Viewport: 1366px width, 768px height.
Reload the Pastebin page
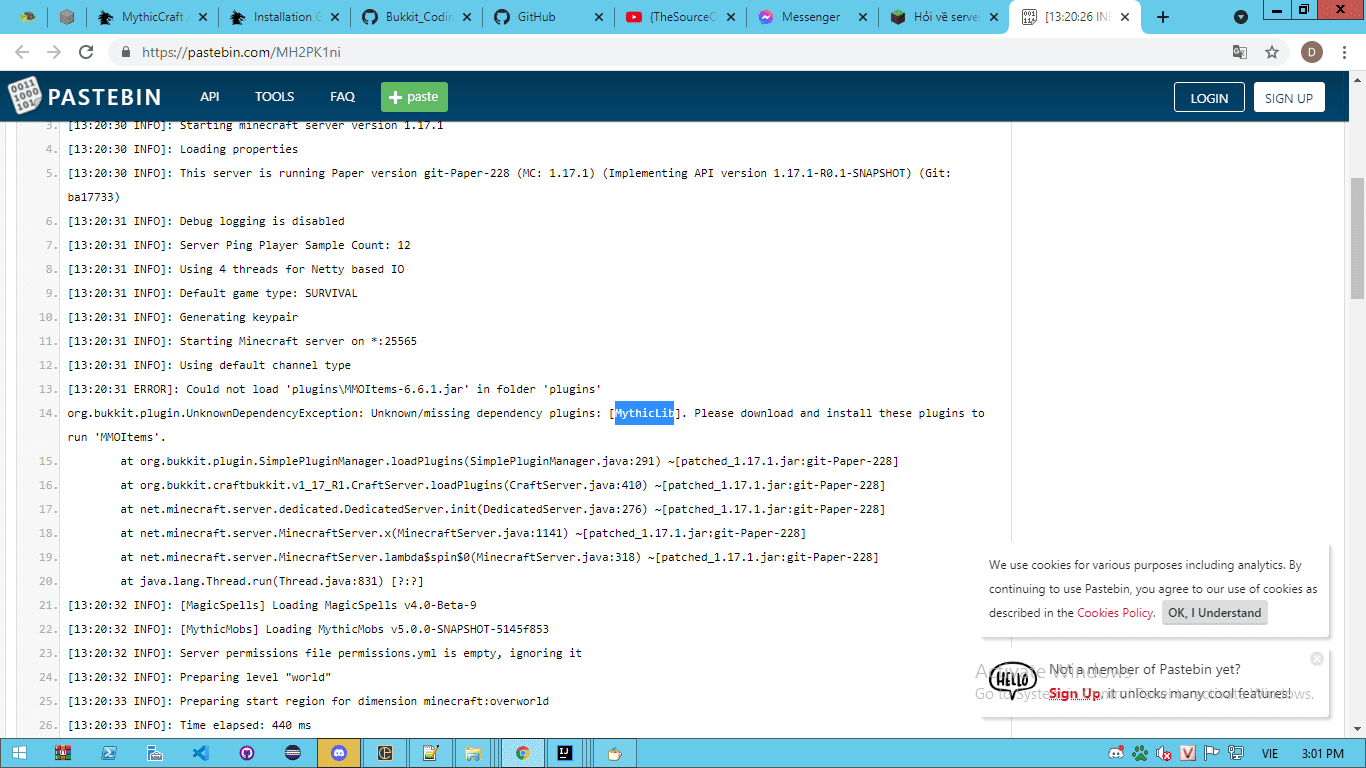click(x=86, y=52)
